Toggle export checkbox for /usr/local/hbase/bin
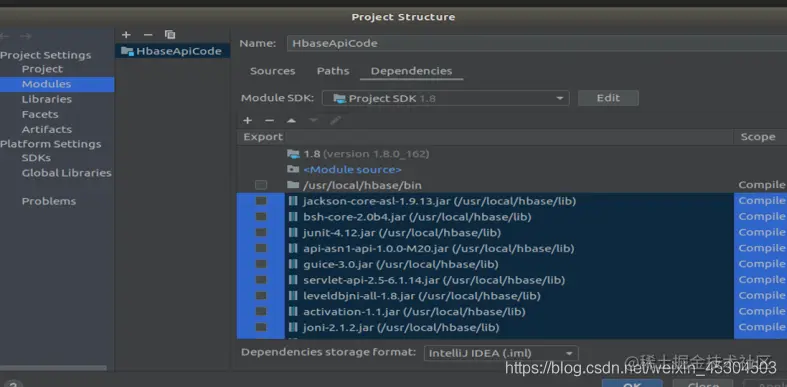 [x=260, y=185]
